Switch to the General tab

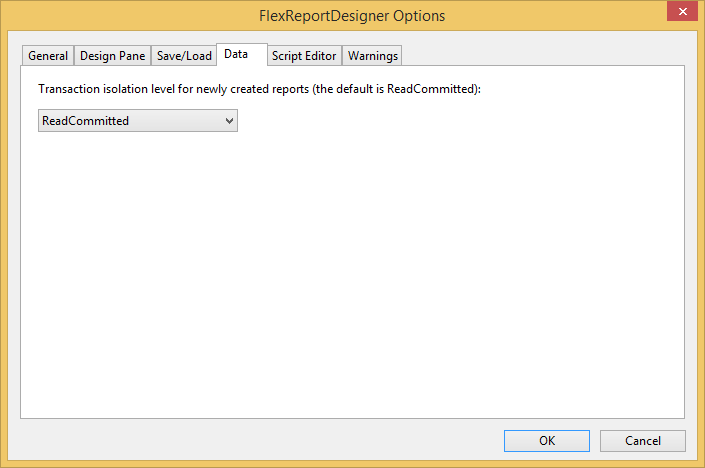pos(48,56)
